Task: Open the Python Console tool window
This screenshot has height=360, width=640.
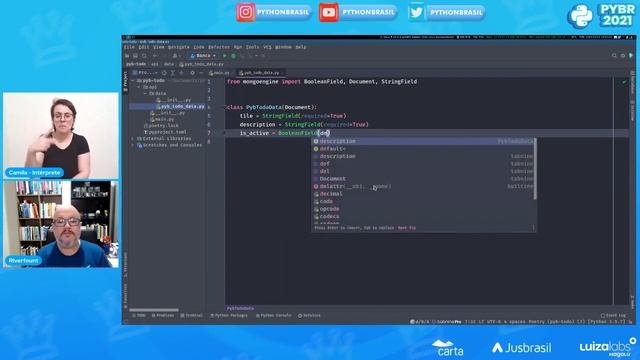Action: (x=273, y=316)
